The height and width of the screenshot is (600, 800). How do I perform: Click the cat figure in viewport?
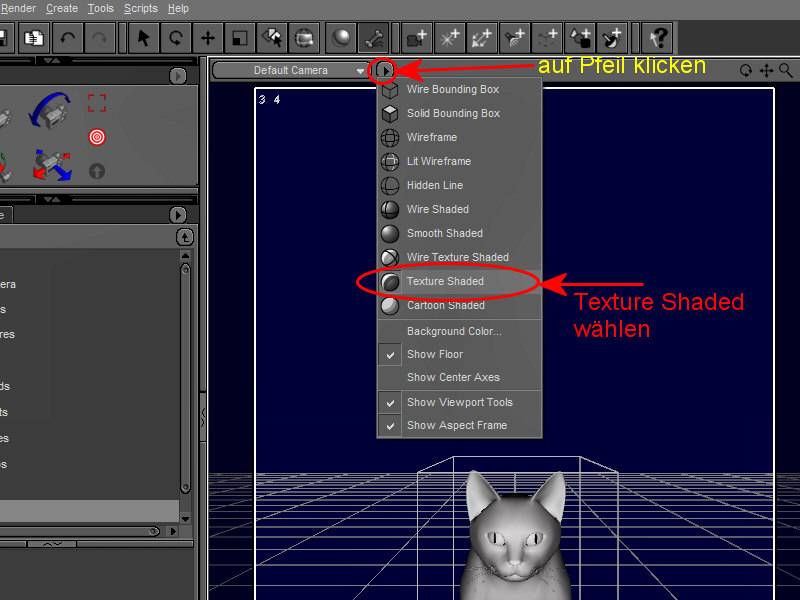point(516,536)
